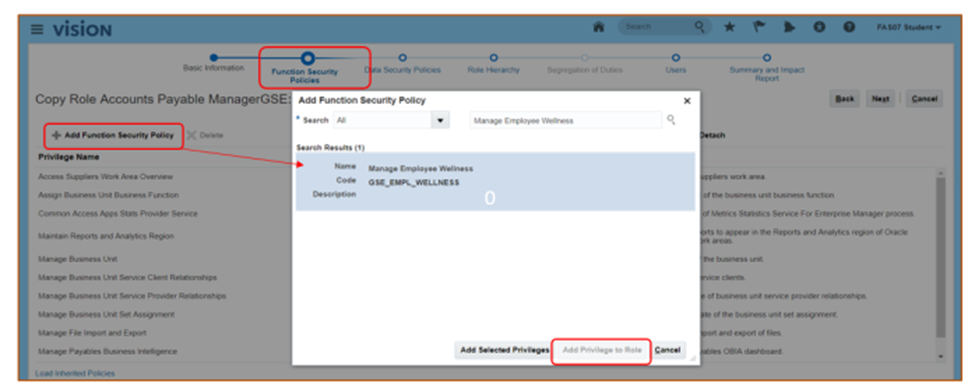975x388 pixels.
Task: Click the VISION logo
Action: tap(81, 29)
